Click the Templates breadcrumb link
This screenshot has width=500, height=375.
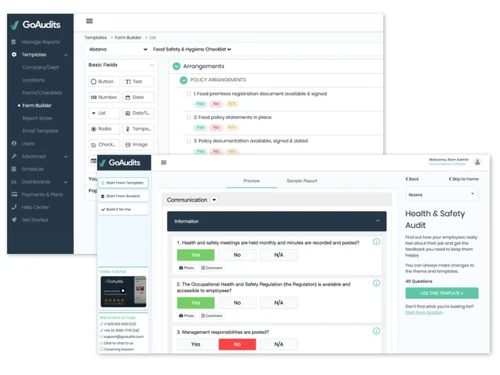pyautogui.click(x=96, y=37)
